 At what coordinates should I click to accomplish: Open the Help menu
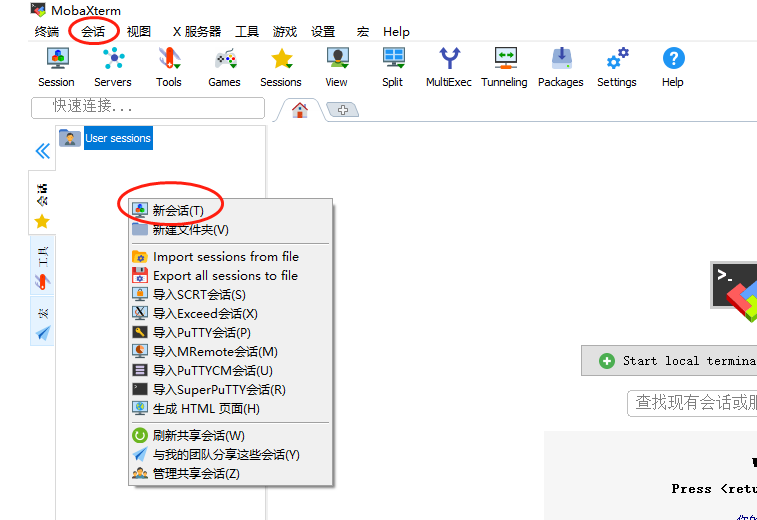(396, 32)
